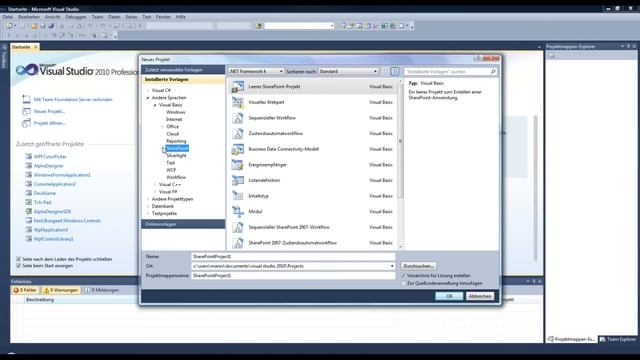
Task: Open the Datei menu
Action: 8,17
